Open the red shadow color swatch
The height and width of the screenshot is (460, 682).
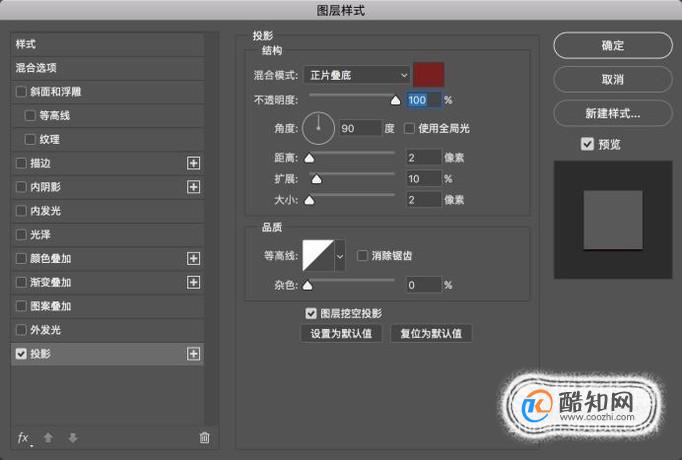point(428,75)
